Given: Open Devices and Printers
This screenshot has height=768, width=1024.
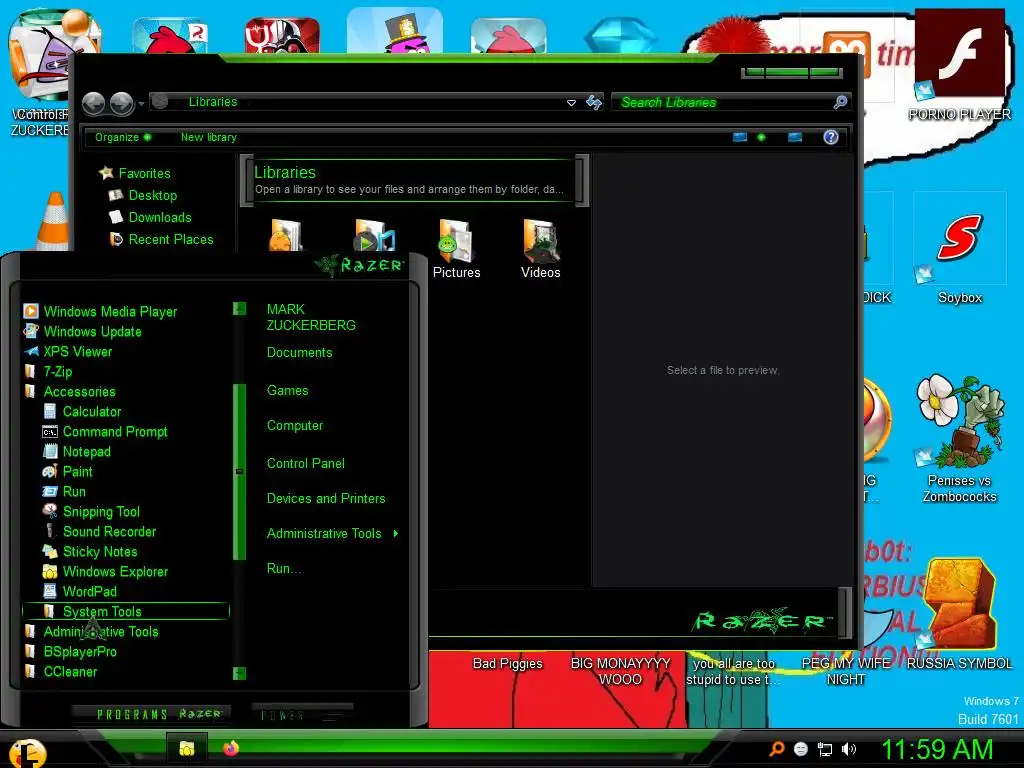Looking at the screenshot, I should [x=326, y=498].
